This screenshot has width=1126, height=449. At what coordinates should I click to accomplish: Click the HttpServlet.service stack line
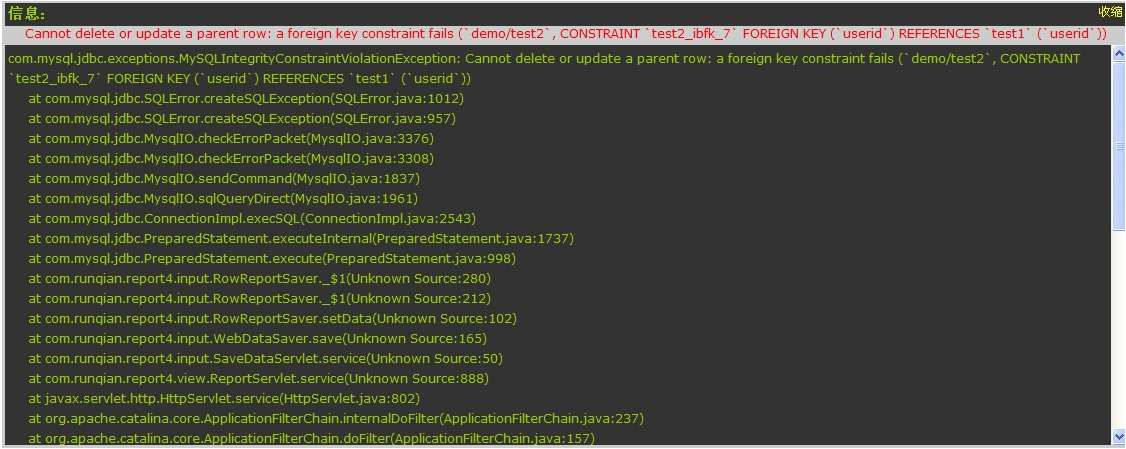click(x=224, y=398)
